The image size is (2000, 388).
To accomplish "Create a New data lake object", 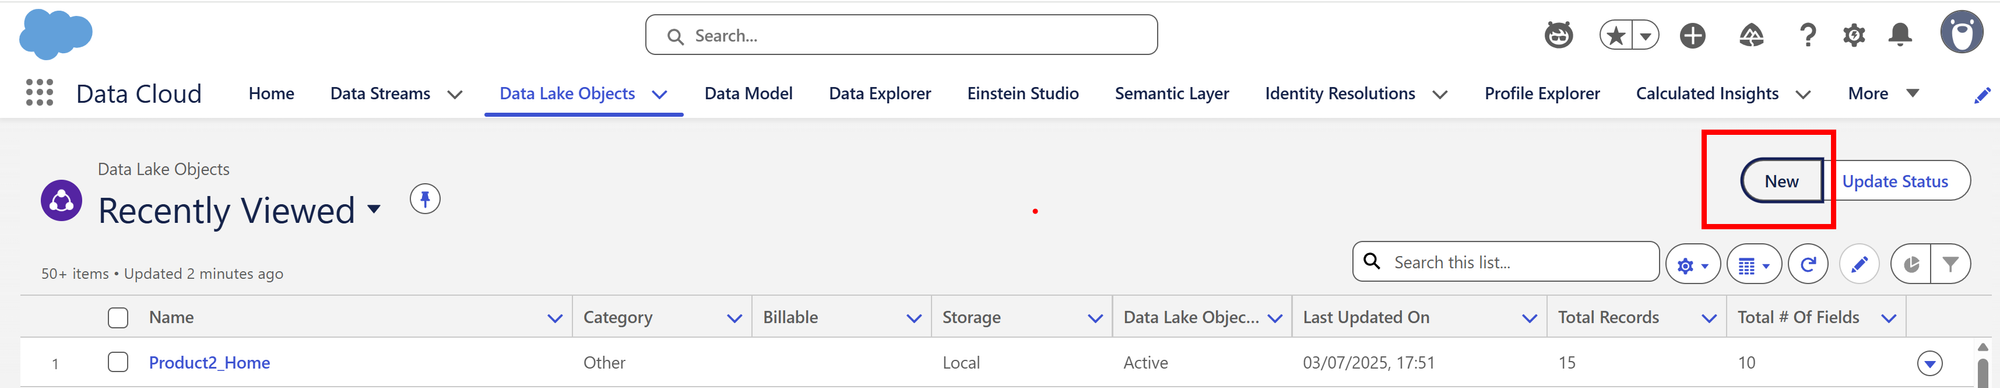I will [1781, 181].
